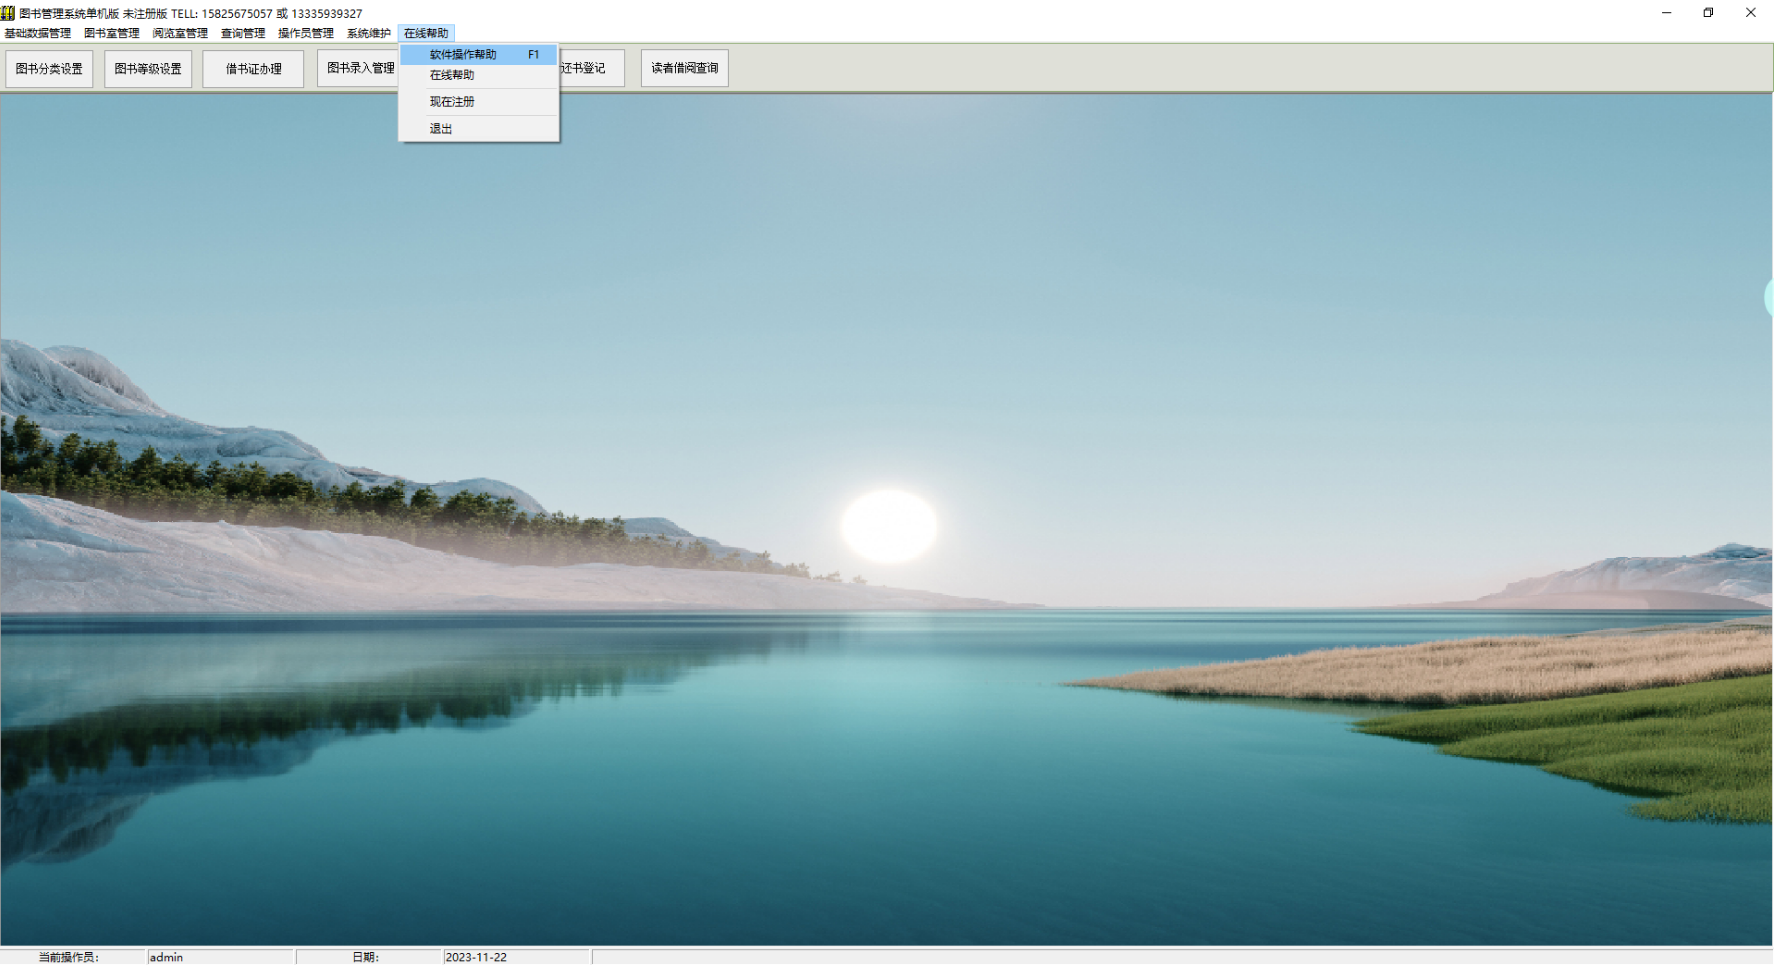This screenshot has height=965, width=1774.
Task: Open the 查询管理 menu
Action: point(243,33)
